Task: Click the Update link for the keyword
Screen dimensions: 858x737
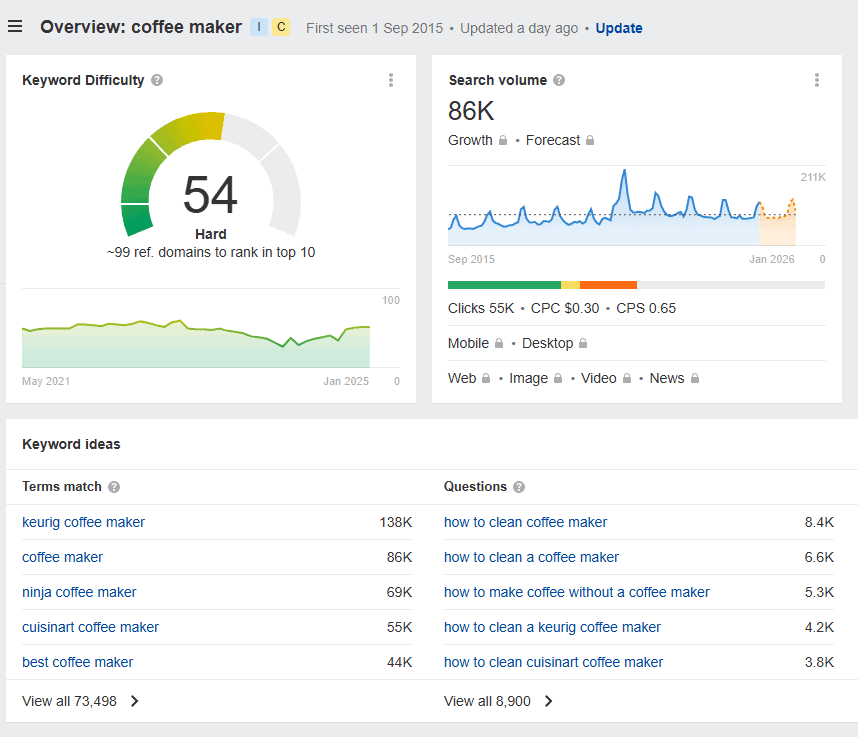Action: tap(619, 28)
